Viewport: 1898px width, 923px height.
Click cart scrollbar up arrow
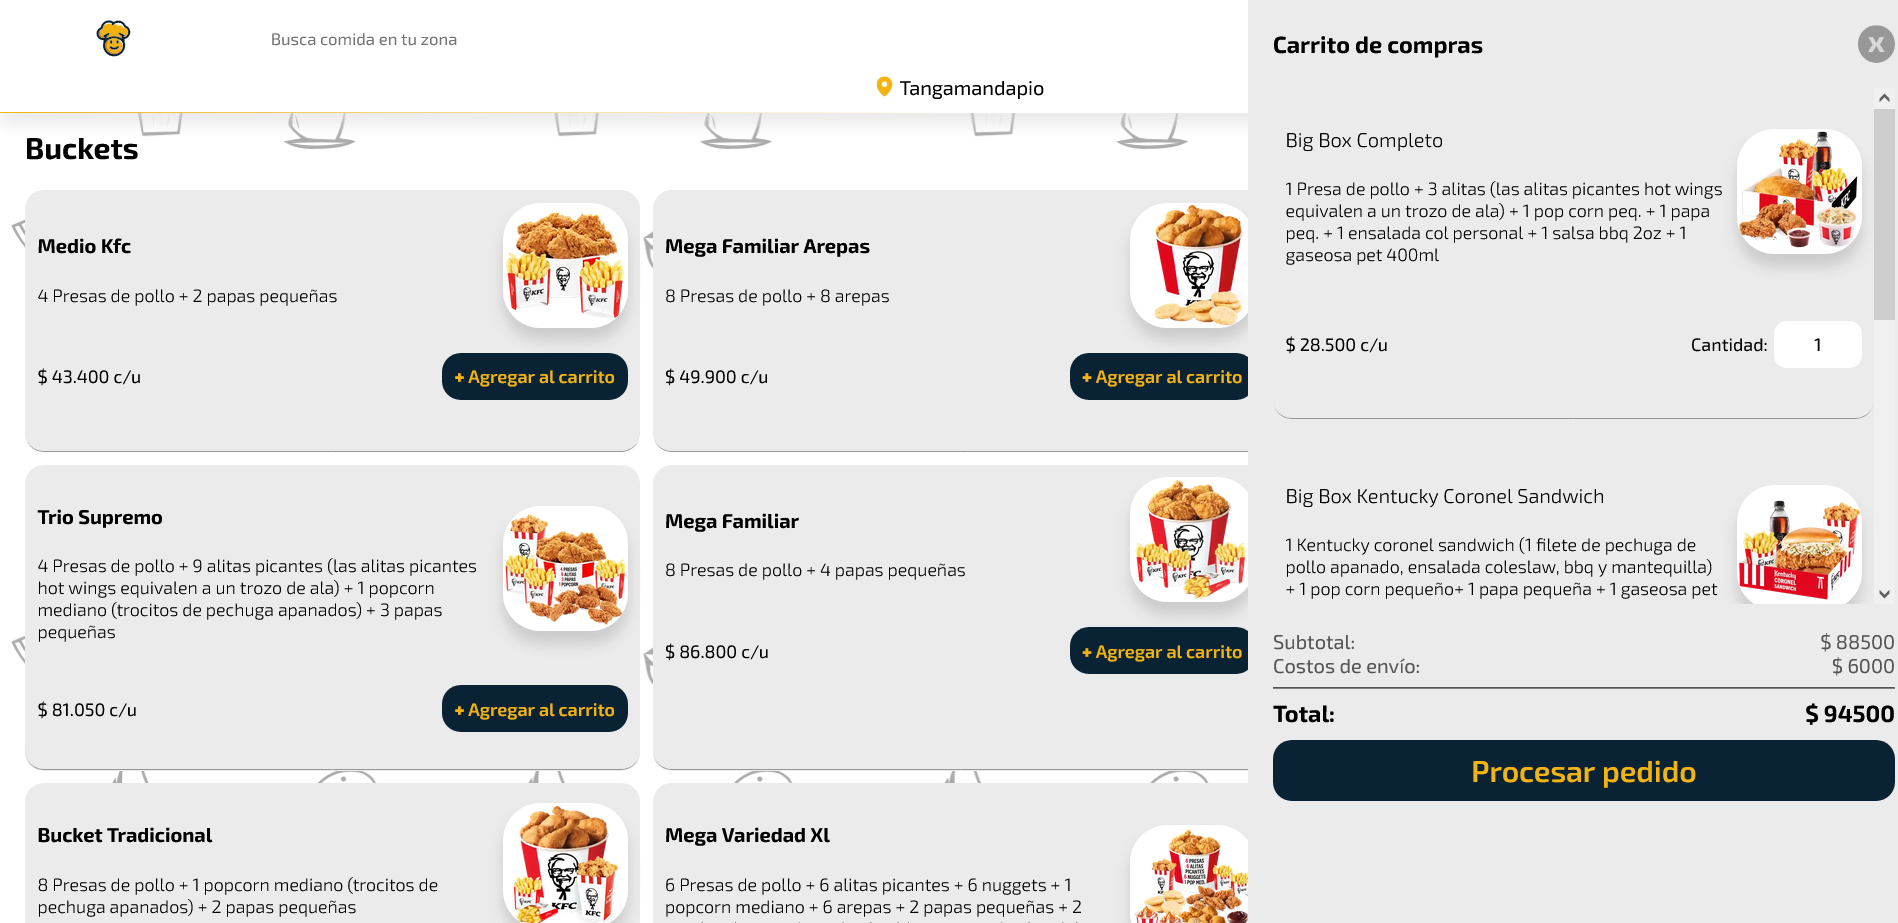pos(1884,98)
